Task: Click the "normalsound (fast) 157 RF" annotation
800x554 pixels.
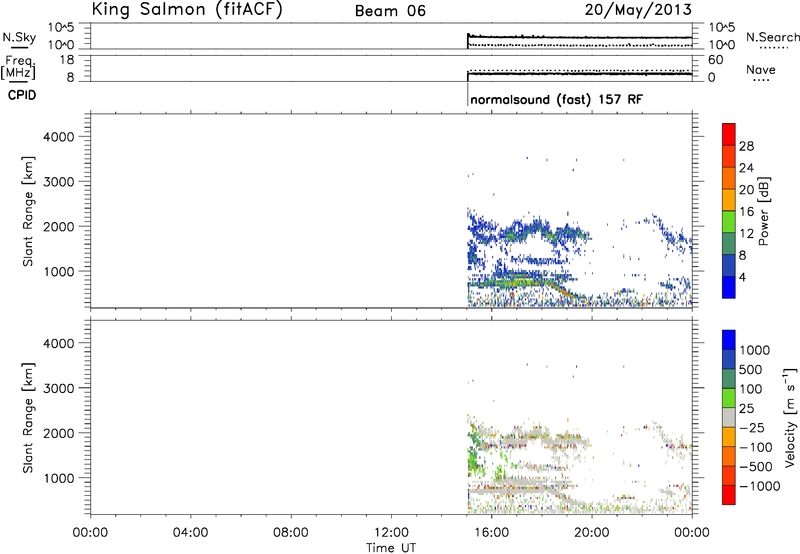Action: pos(557,99)
